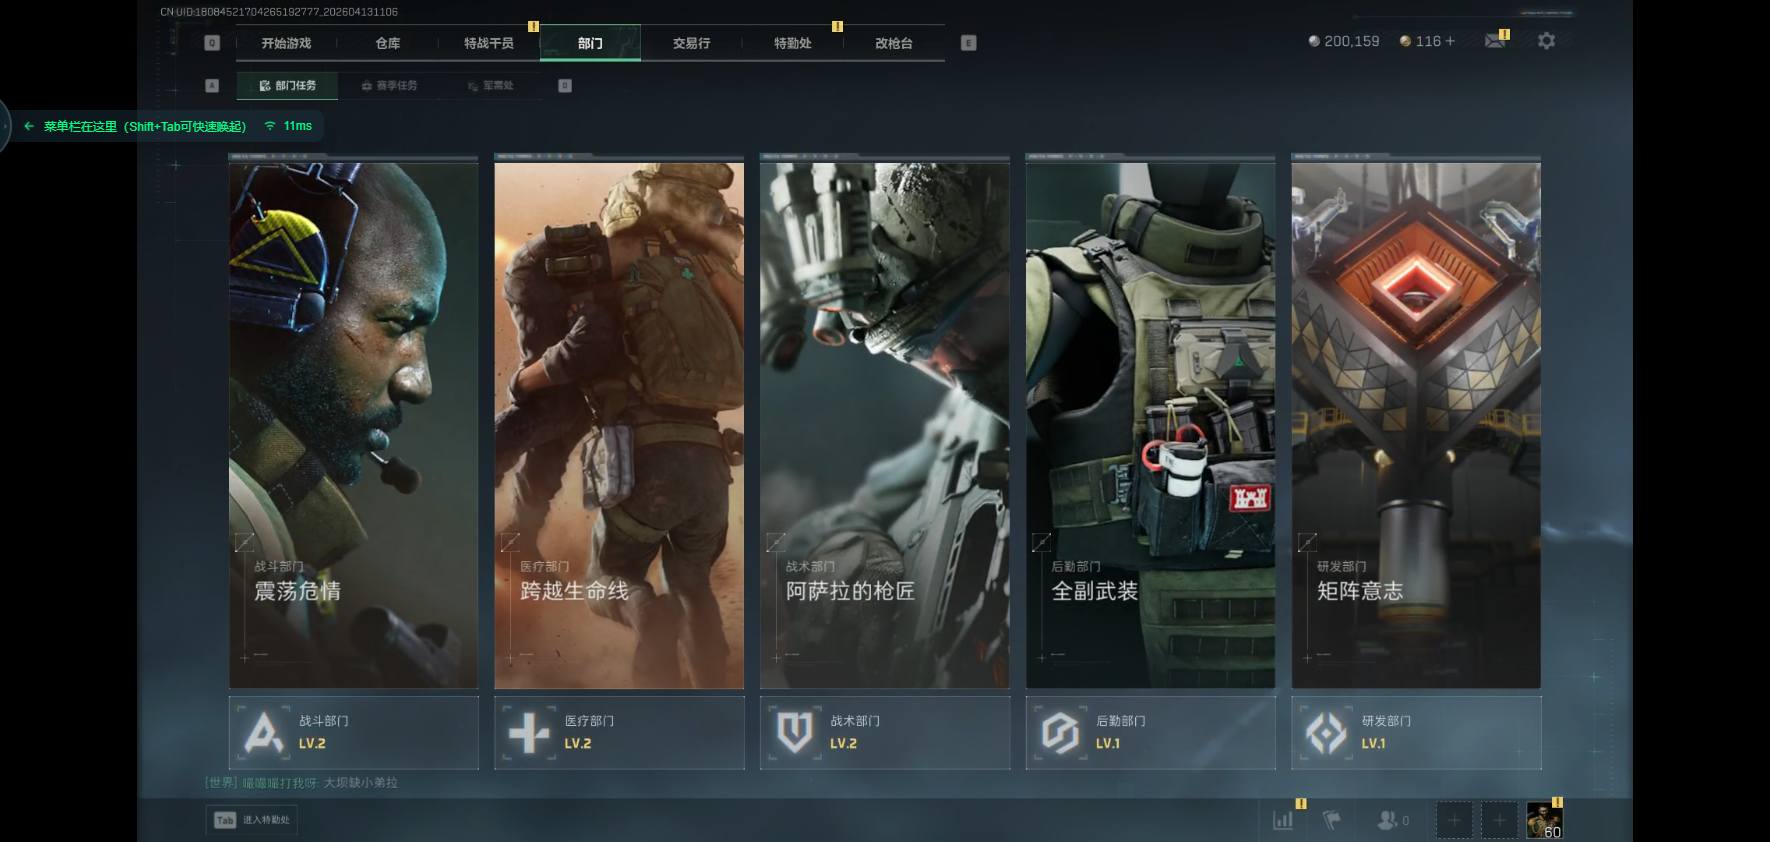Open the mail inbox envelope icon
The height and width of the screenshot is (842, 1770).
click(1495, 41)
